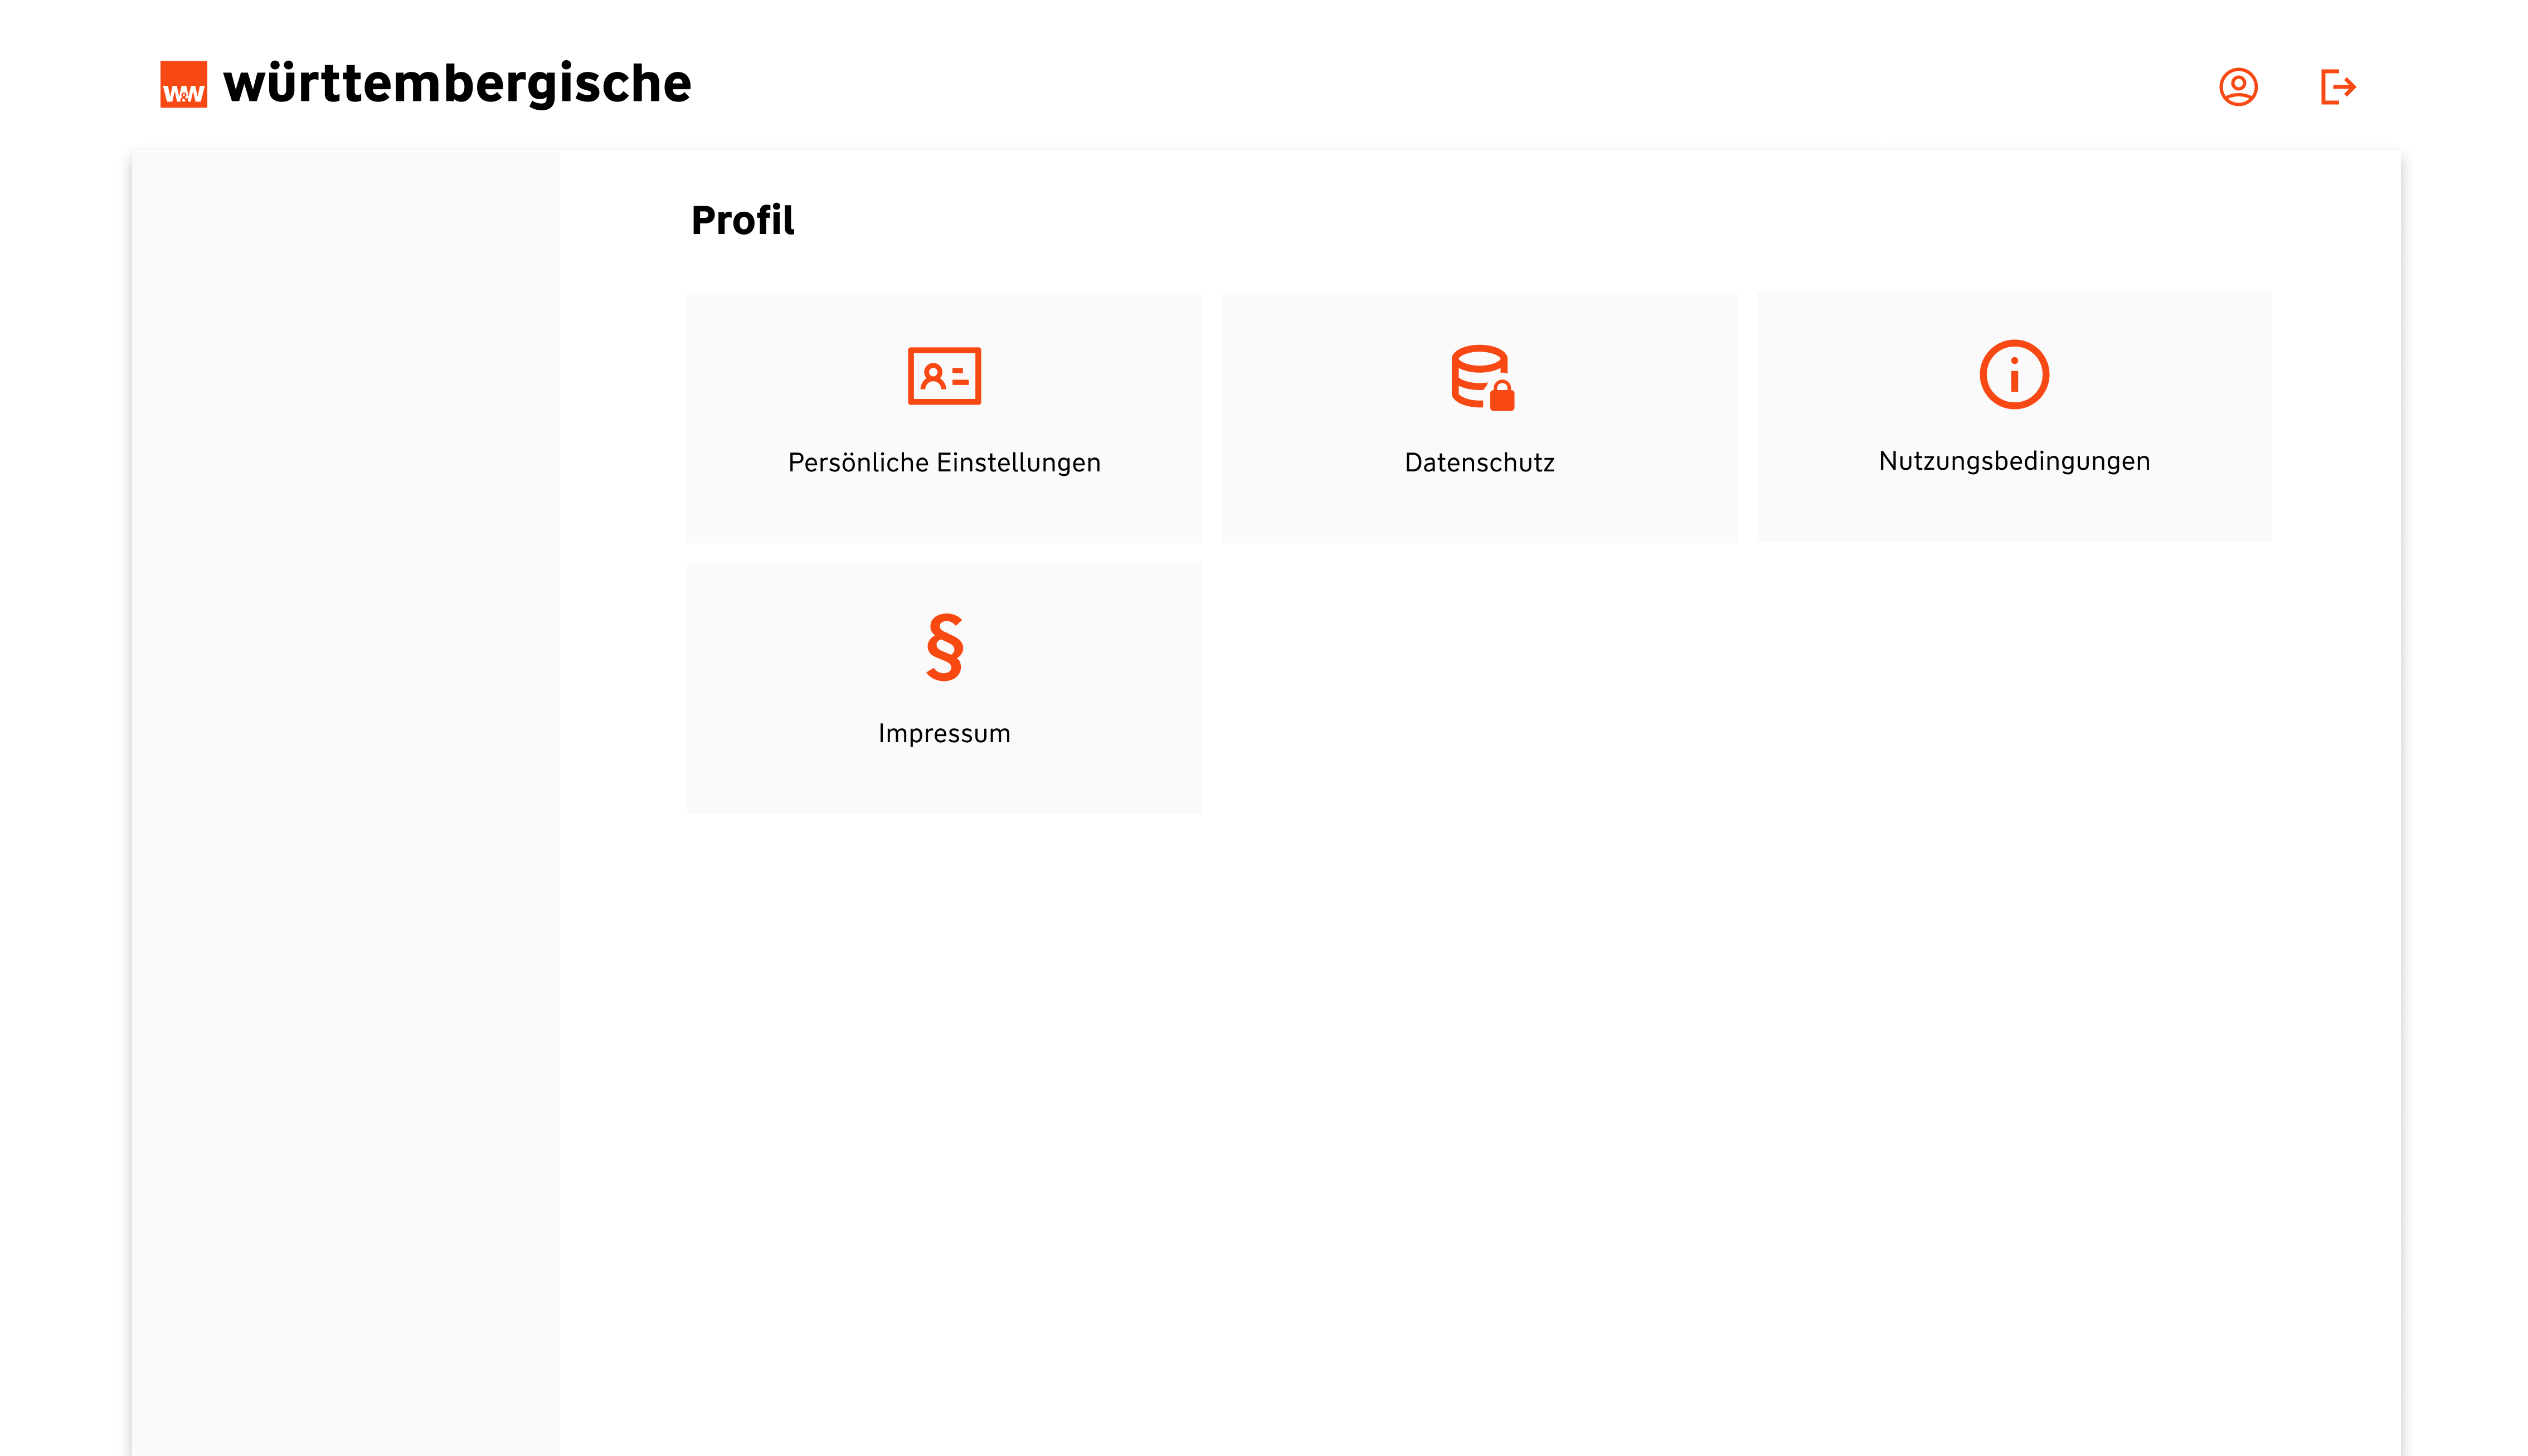Image resolution: width=2528 pixels, height=1456 pixels.
Task: Open Persönliche Einstellungen text label
Action: click(944, 462)
